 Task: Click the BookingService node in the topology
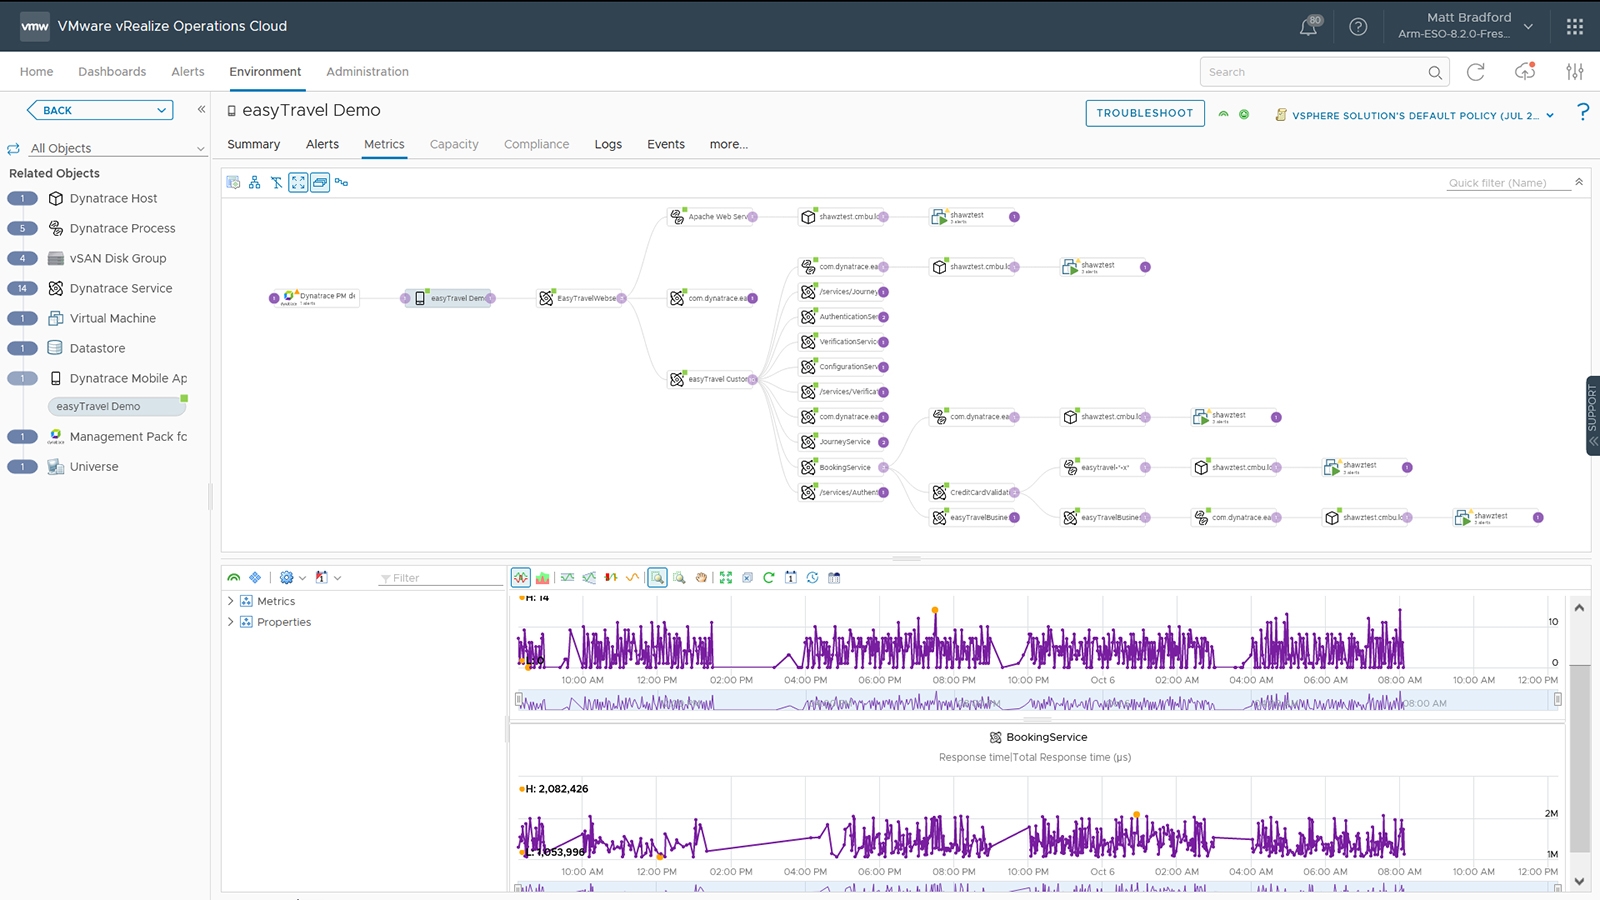point(844,467)
